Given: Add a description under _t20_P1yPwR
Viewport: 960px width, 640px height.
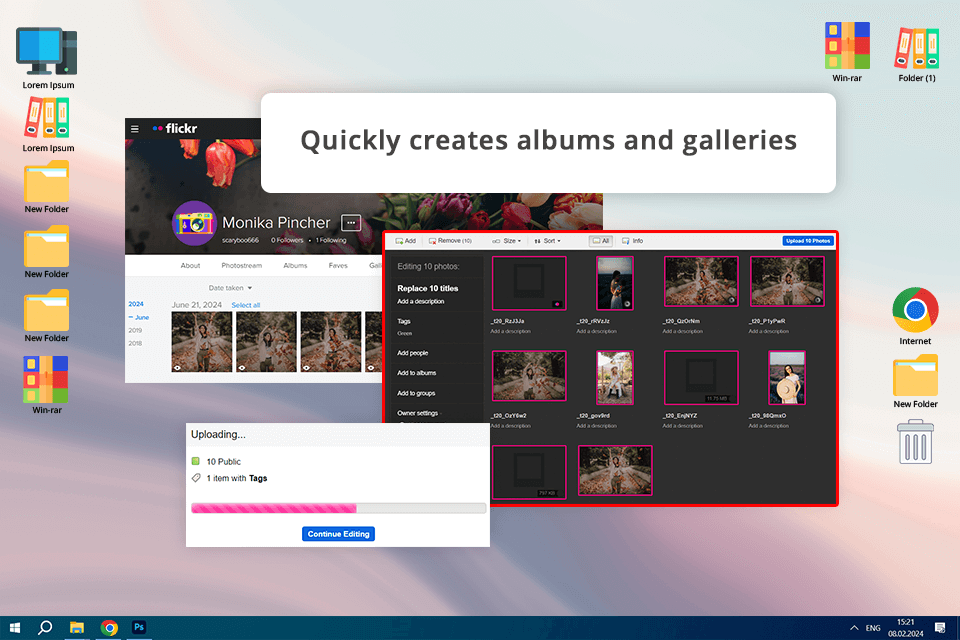Looking at the screenshot, I should (x=768, y=331).
